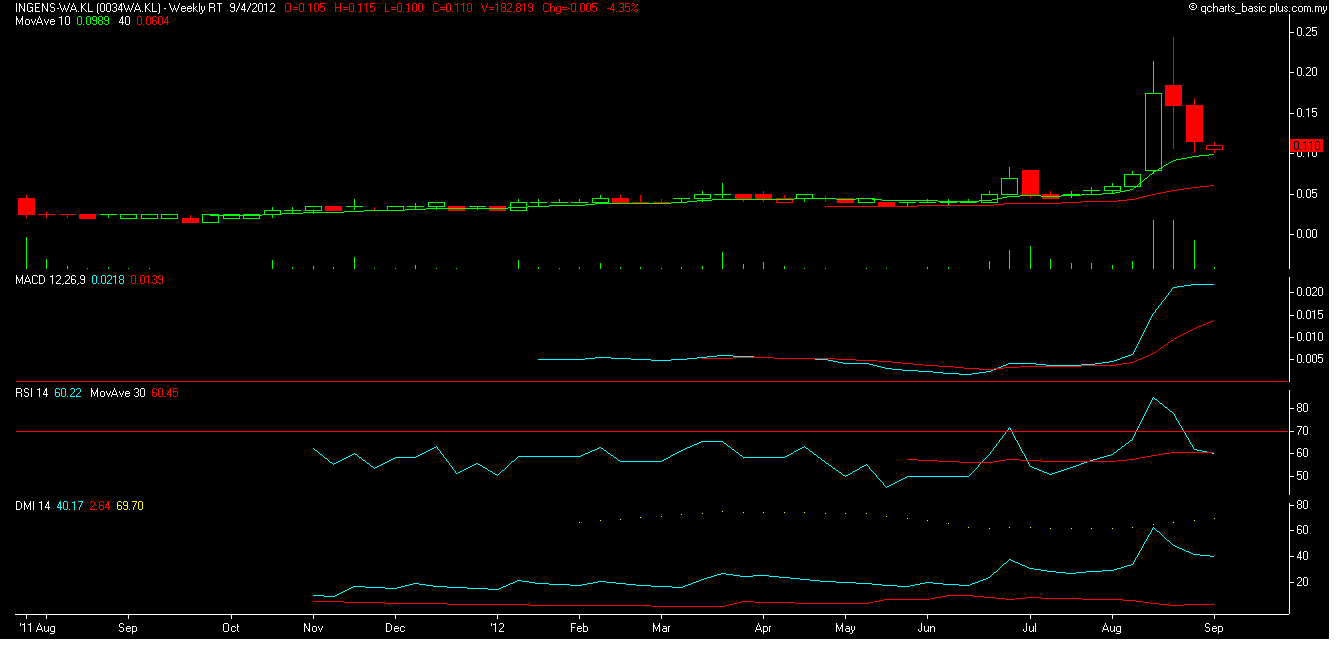
Task: Click 0.20 on the price axis
Action: 1306,72
